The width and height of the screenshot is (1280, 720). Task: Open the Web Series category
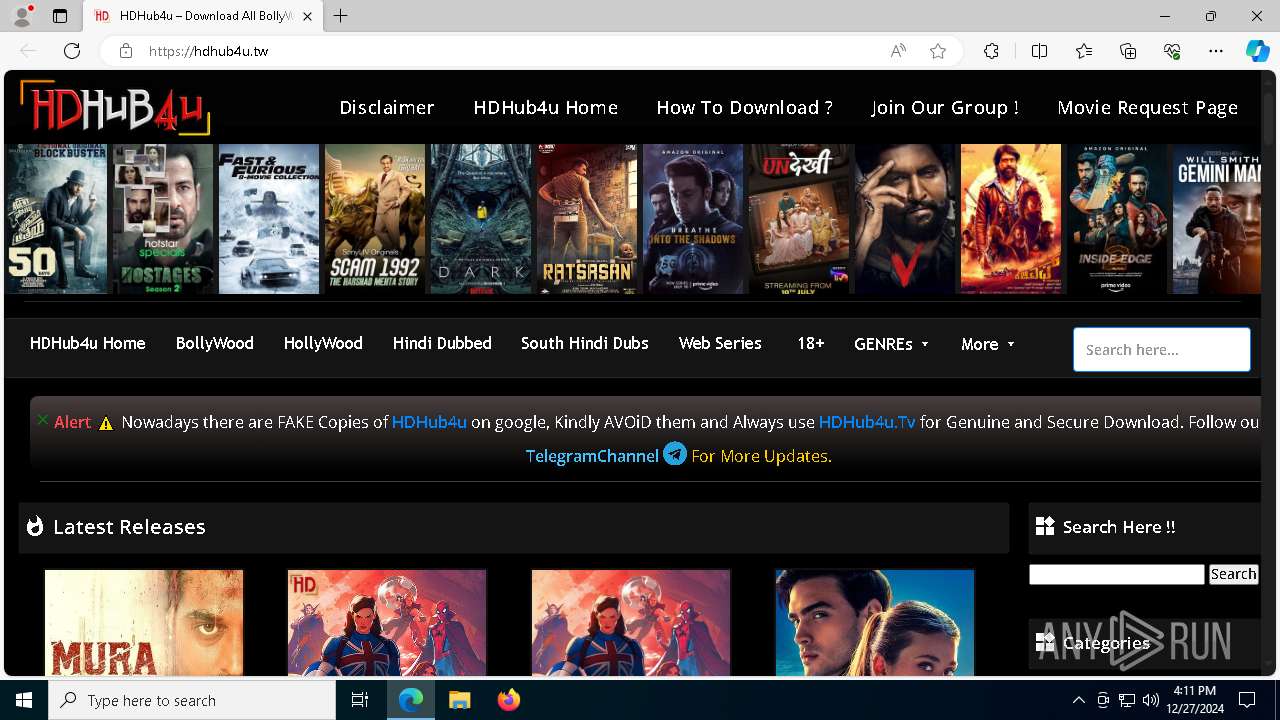point(720,343)
